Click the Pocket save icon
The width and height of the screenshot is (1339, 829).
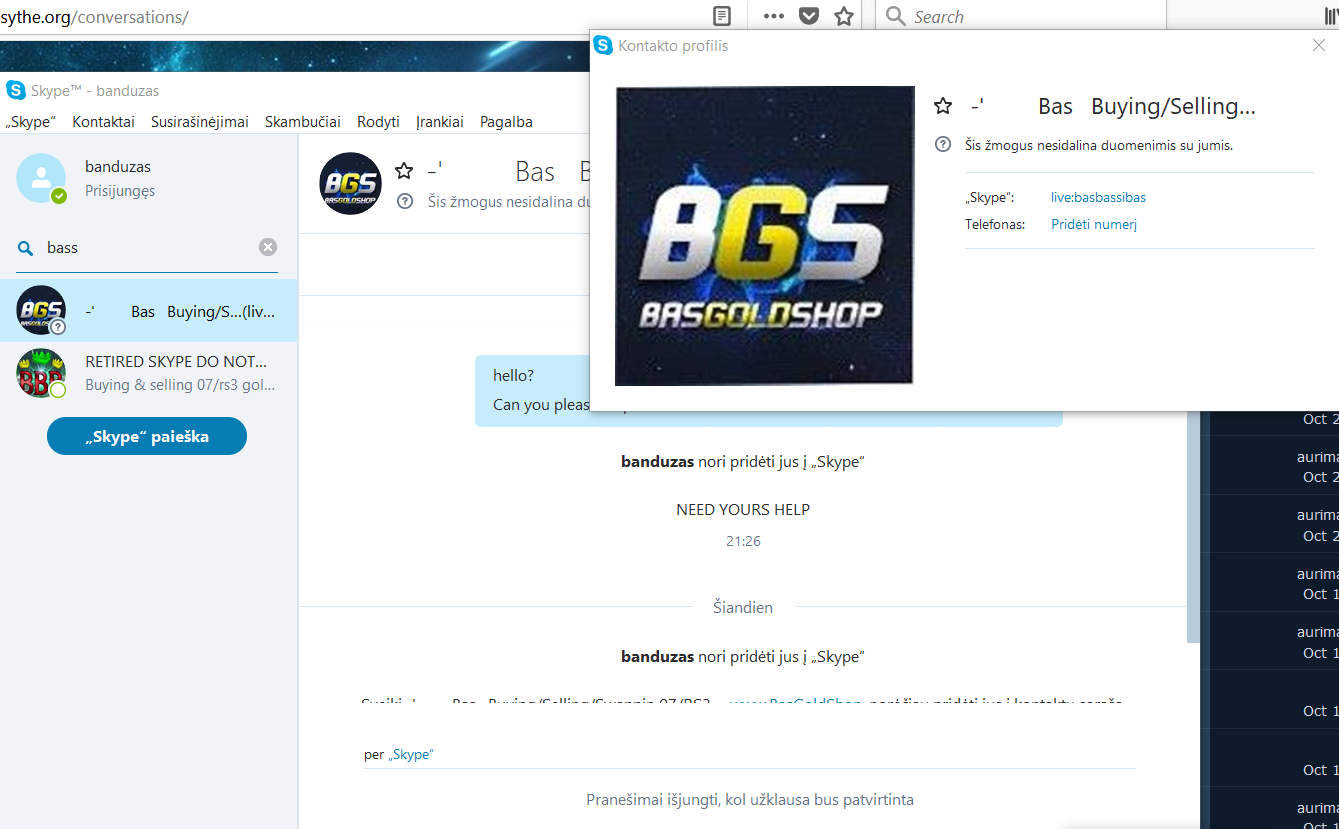point(809,16)
